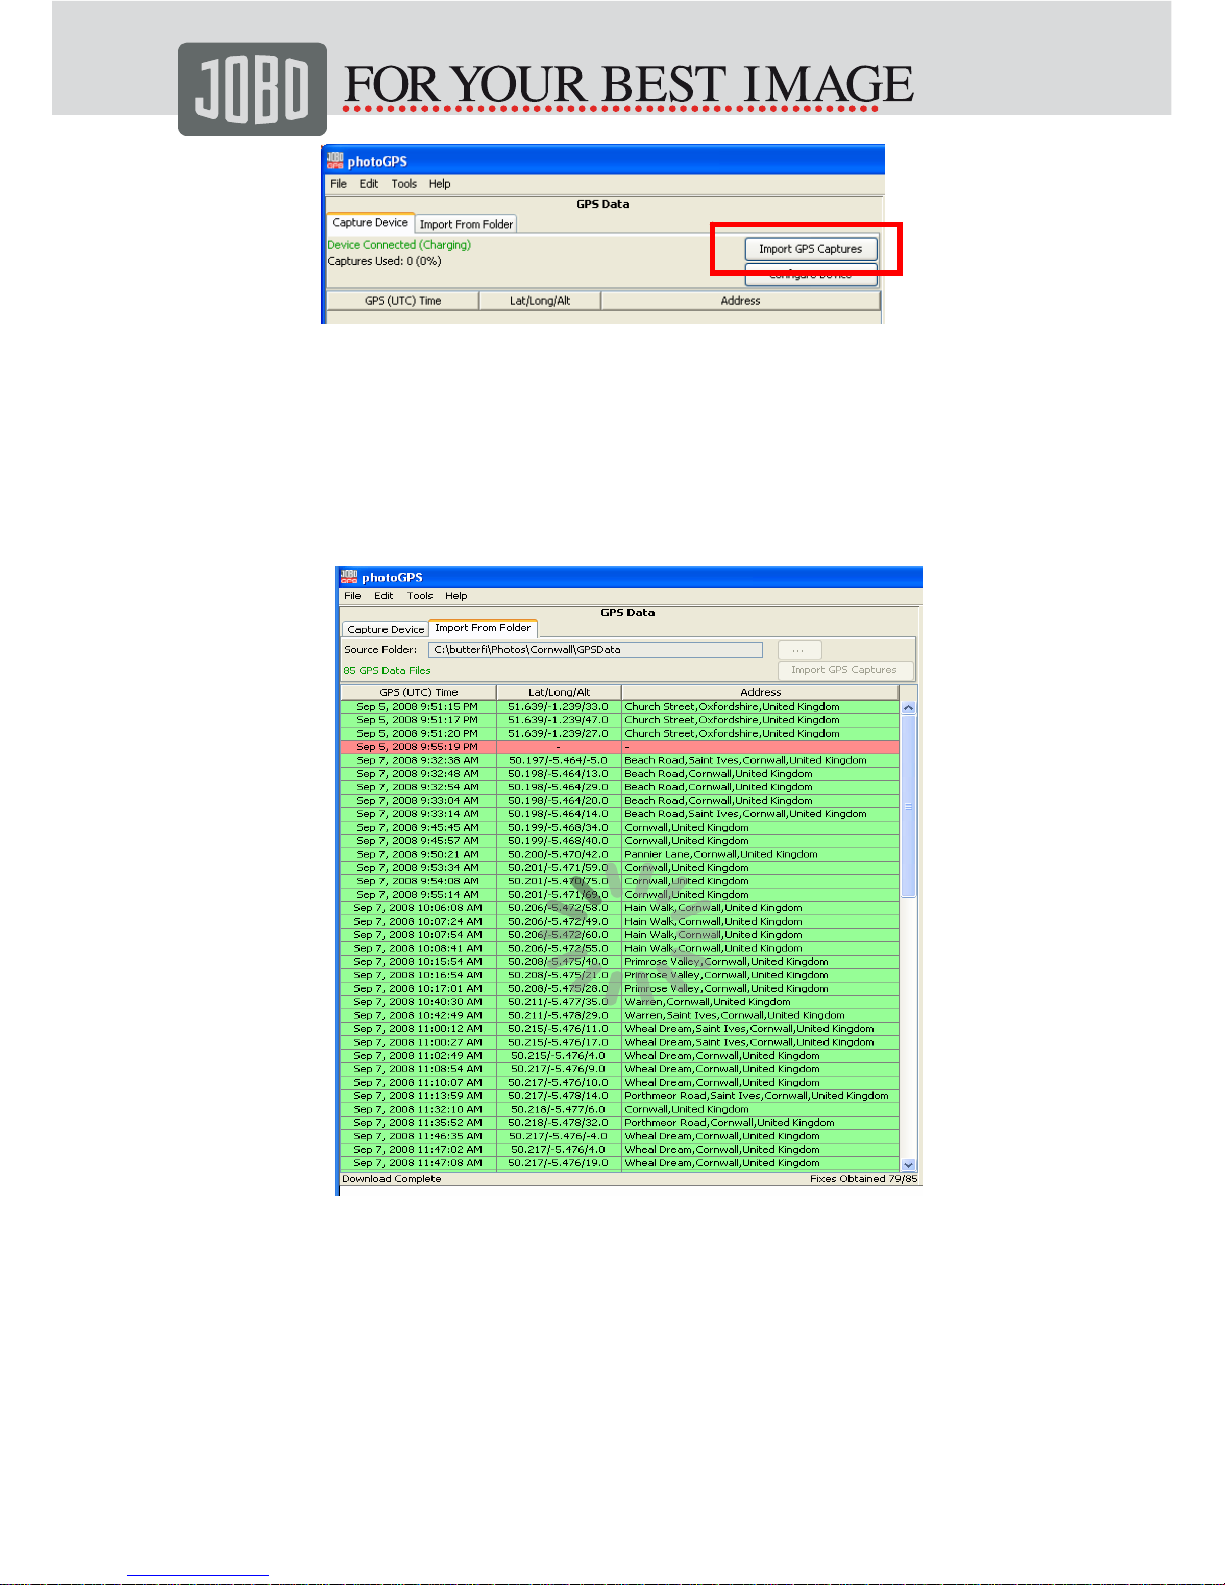Click coordinates '50.199/-5.468/40.0'
The image size is (1225, 1585).
tap(558, 841)
